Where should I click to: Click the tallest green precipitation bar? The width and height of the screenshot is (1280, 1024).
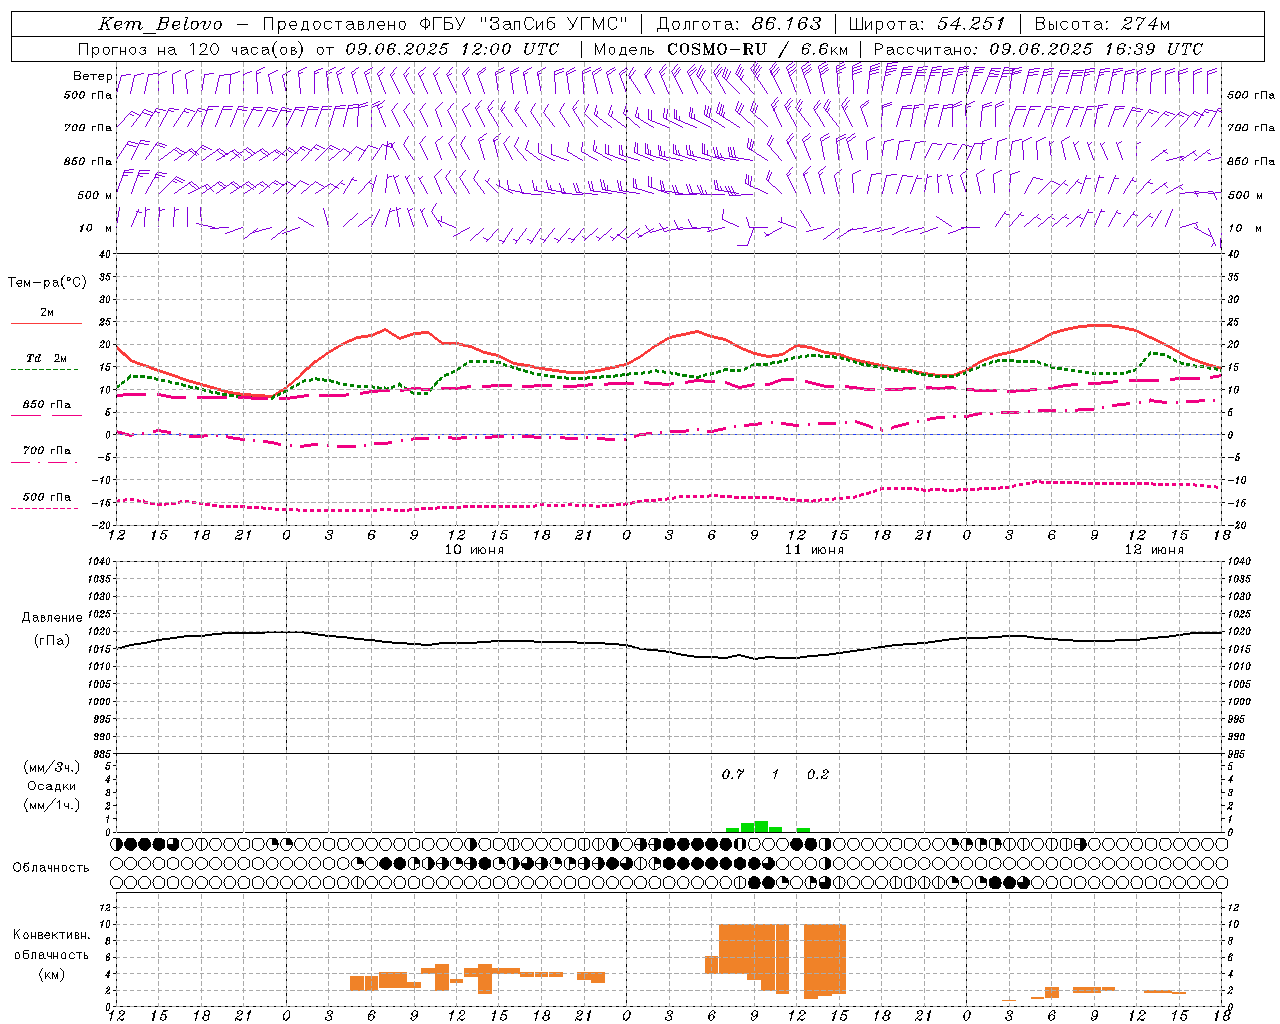(761, 826)
